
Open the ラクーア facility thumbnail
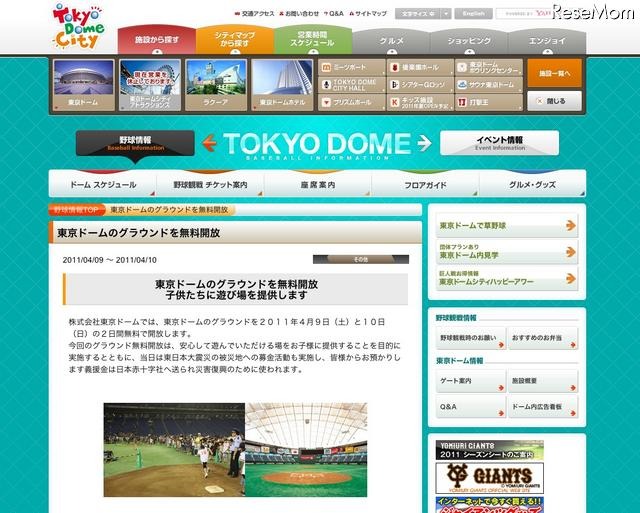click(216, 85)
